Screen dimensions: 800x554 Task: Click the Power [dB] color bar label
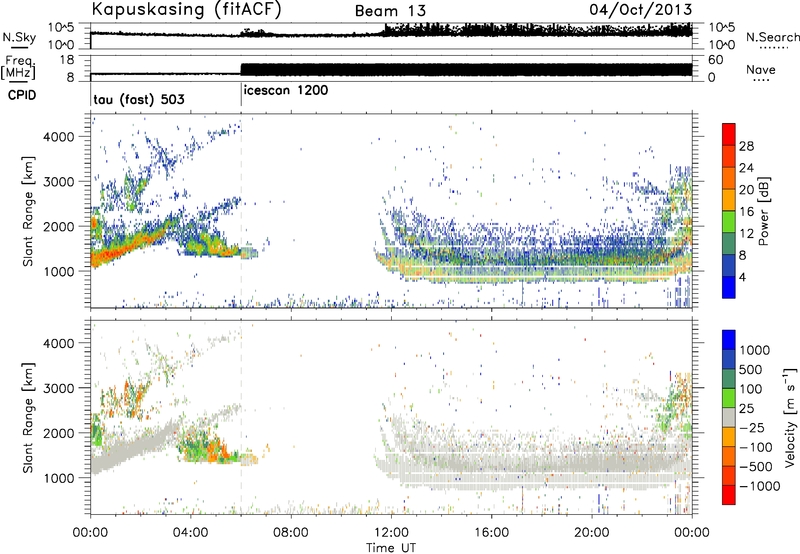tap(764, 211)
